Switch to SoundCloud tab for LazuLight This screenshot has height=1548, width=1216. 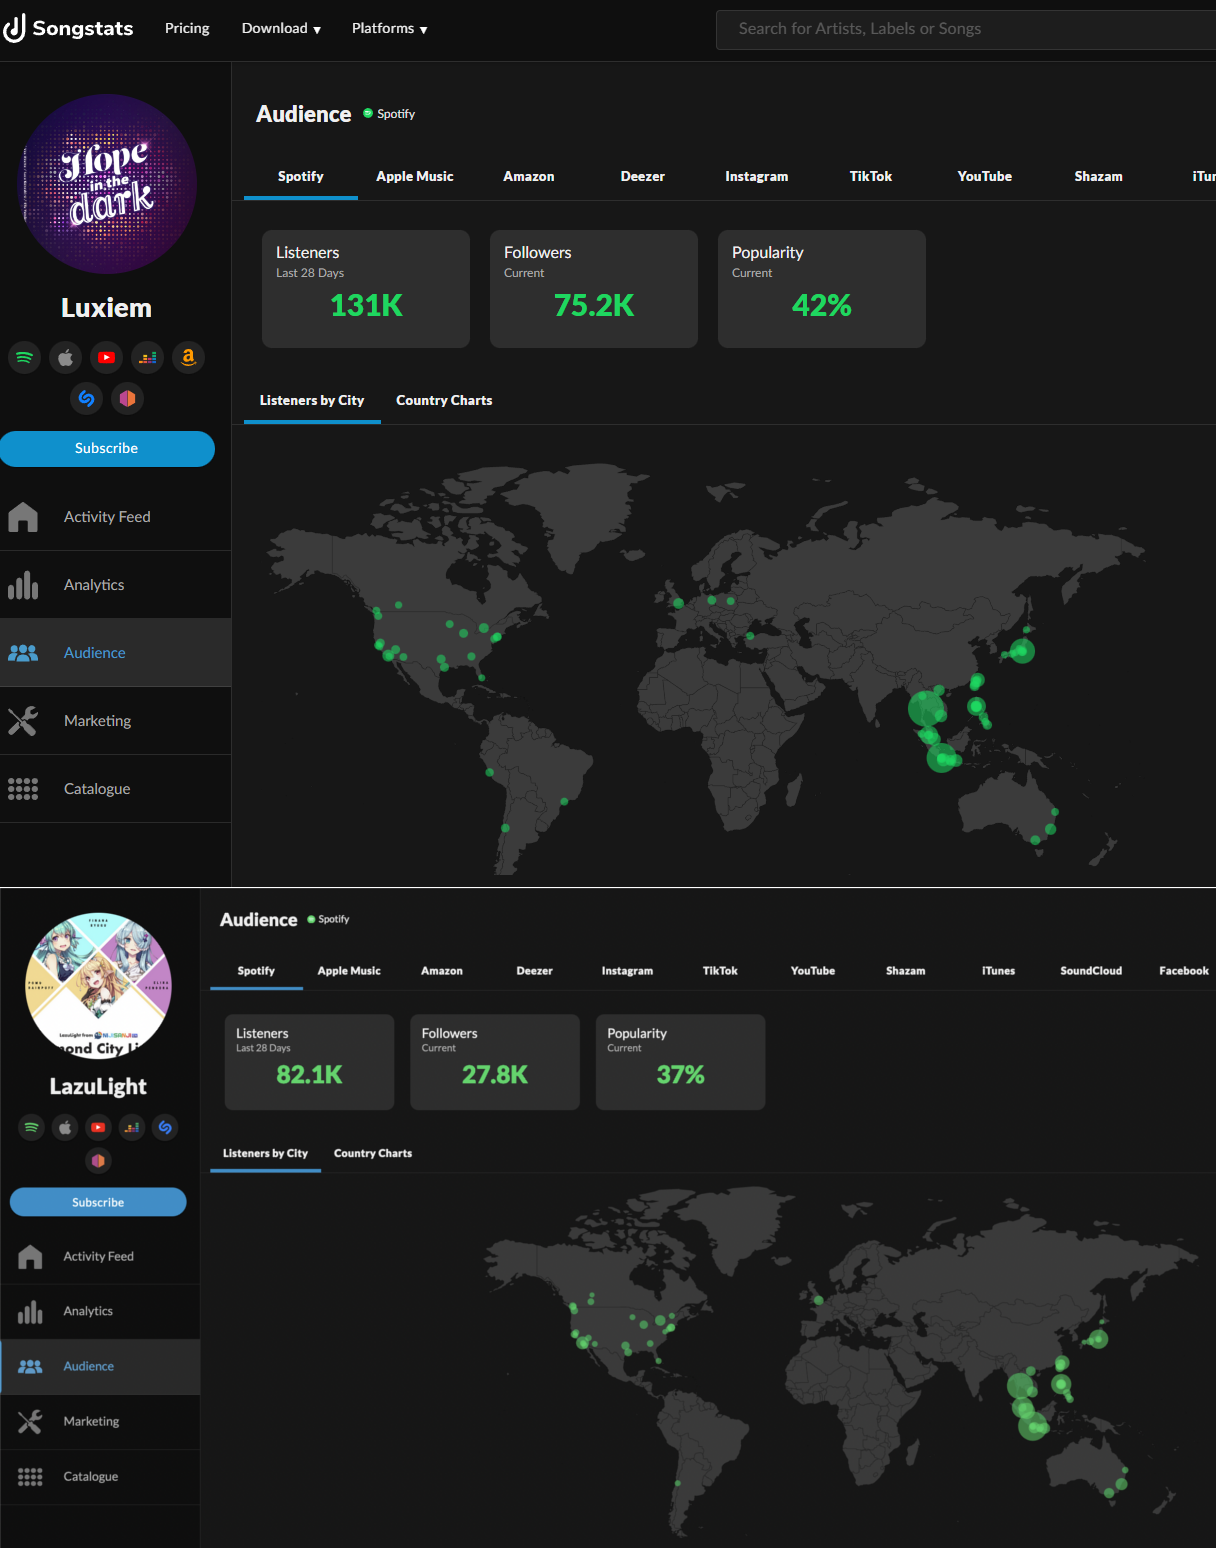point(1091,971)
